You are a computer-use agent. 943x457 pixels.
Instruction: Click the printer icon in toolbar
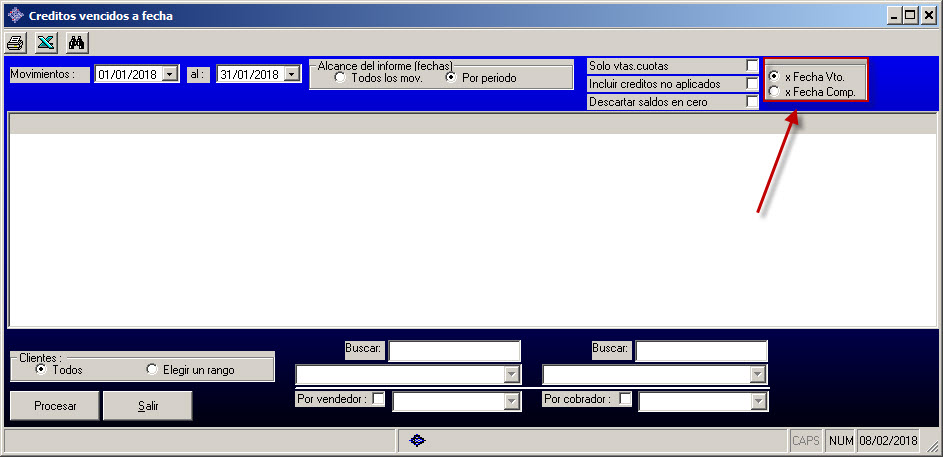point(16,42)
